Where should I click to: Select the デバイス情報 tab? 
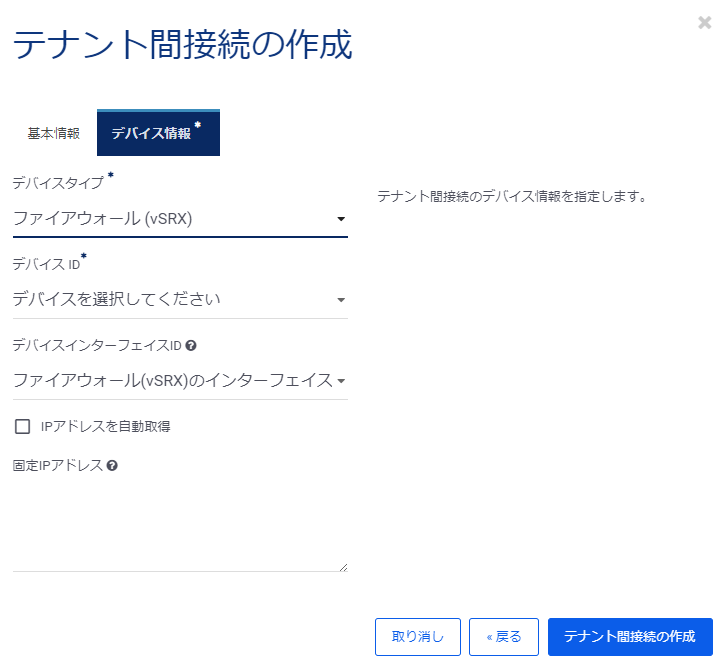click(157, 134)
